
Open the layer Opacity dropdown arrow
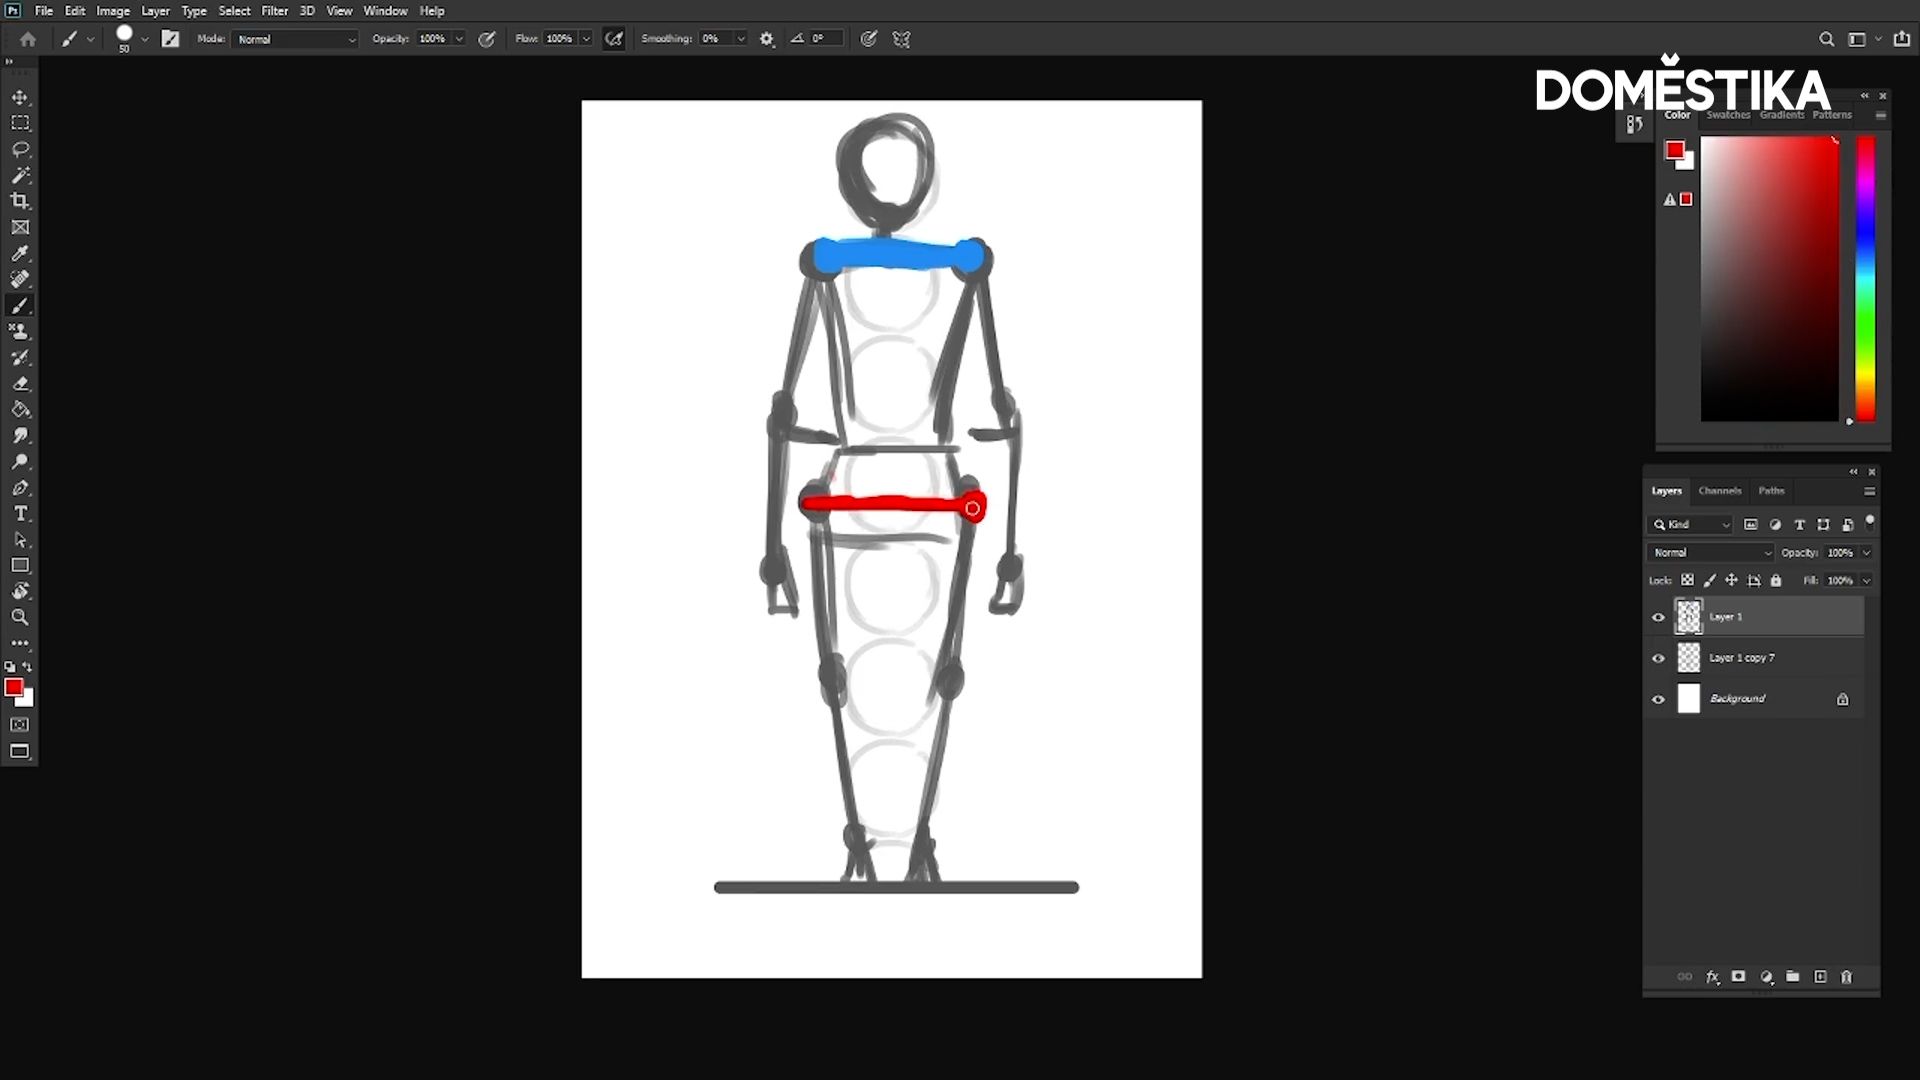[1866, 552]
